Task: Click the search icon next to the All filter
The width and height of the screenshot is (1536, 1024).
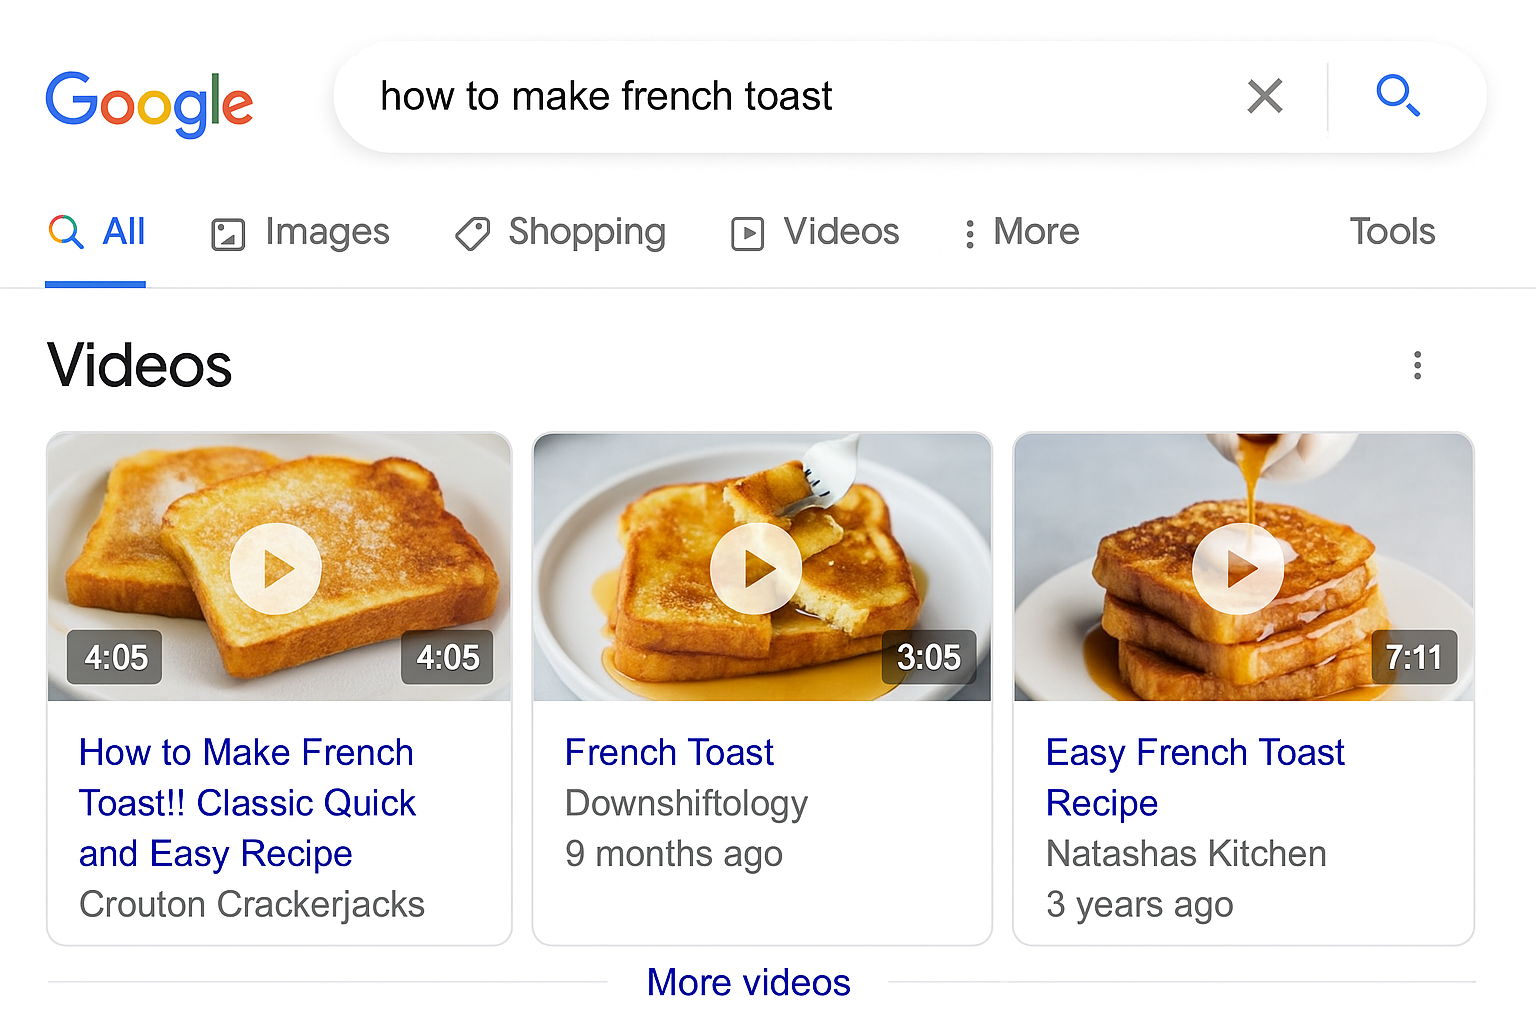Action: pyautogui.click(x=65, y=232)
